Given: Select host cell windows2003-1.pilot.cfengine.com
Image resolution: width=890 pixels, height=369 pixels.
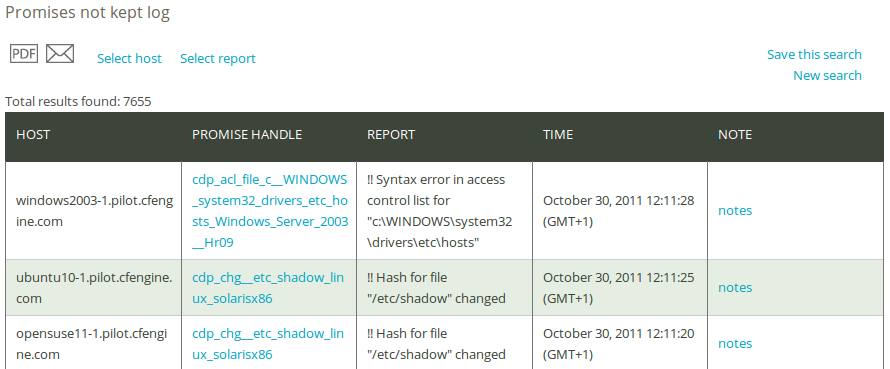Looking at the screenshot, I should 95,211.
